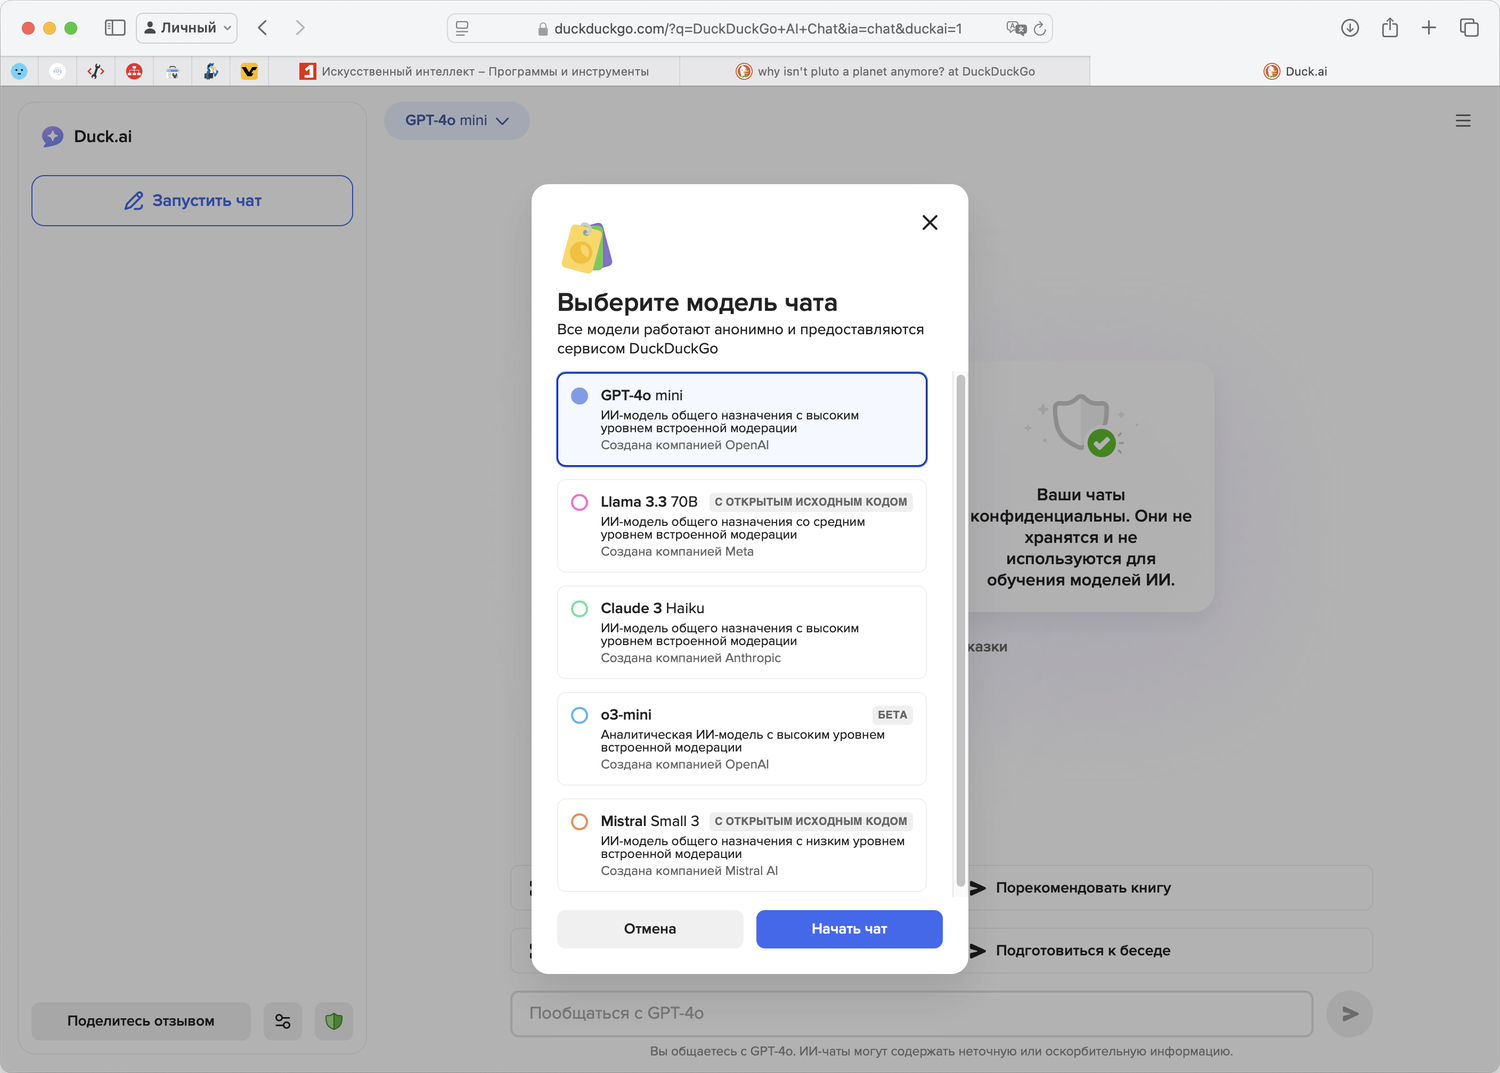Image resolution: width=1500 pixels, height=1073 pixels.
Task: Click the Начать чат button
Action: point(849,929)
